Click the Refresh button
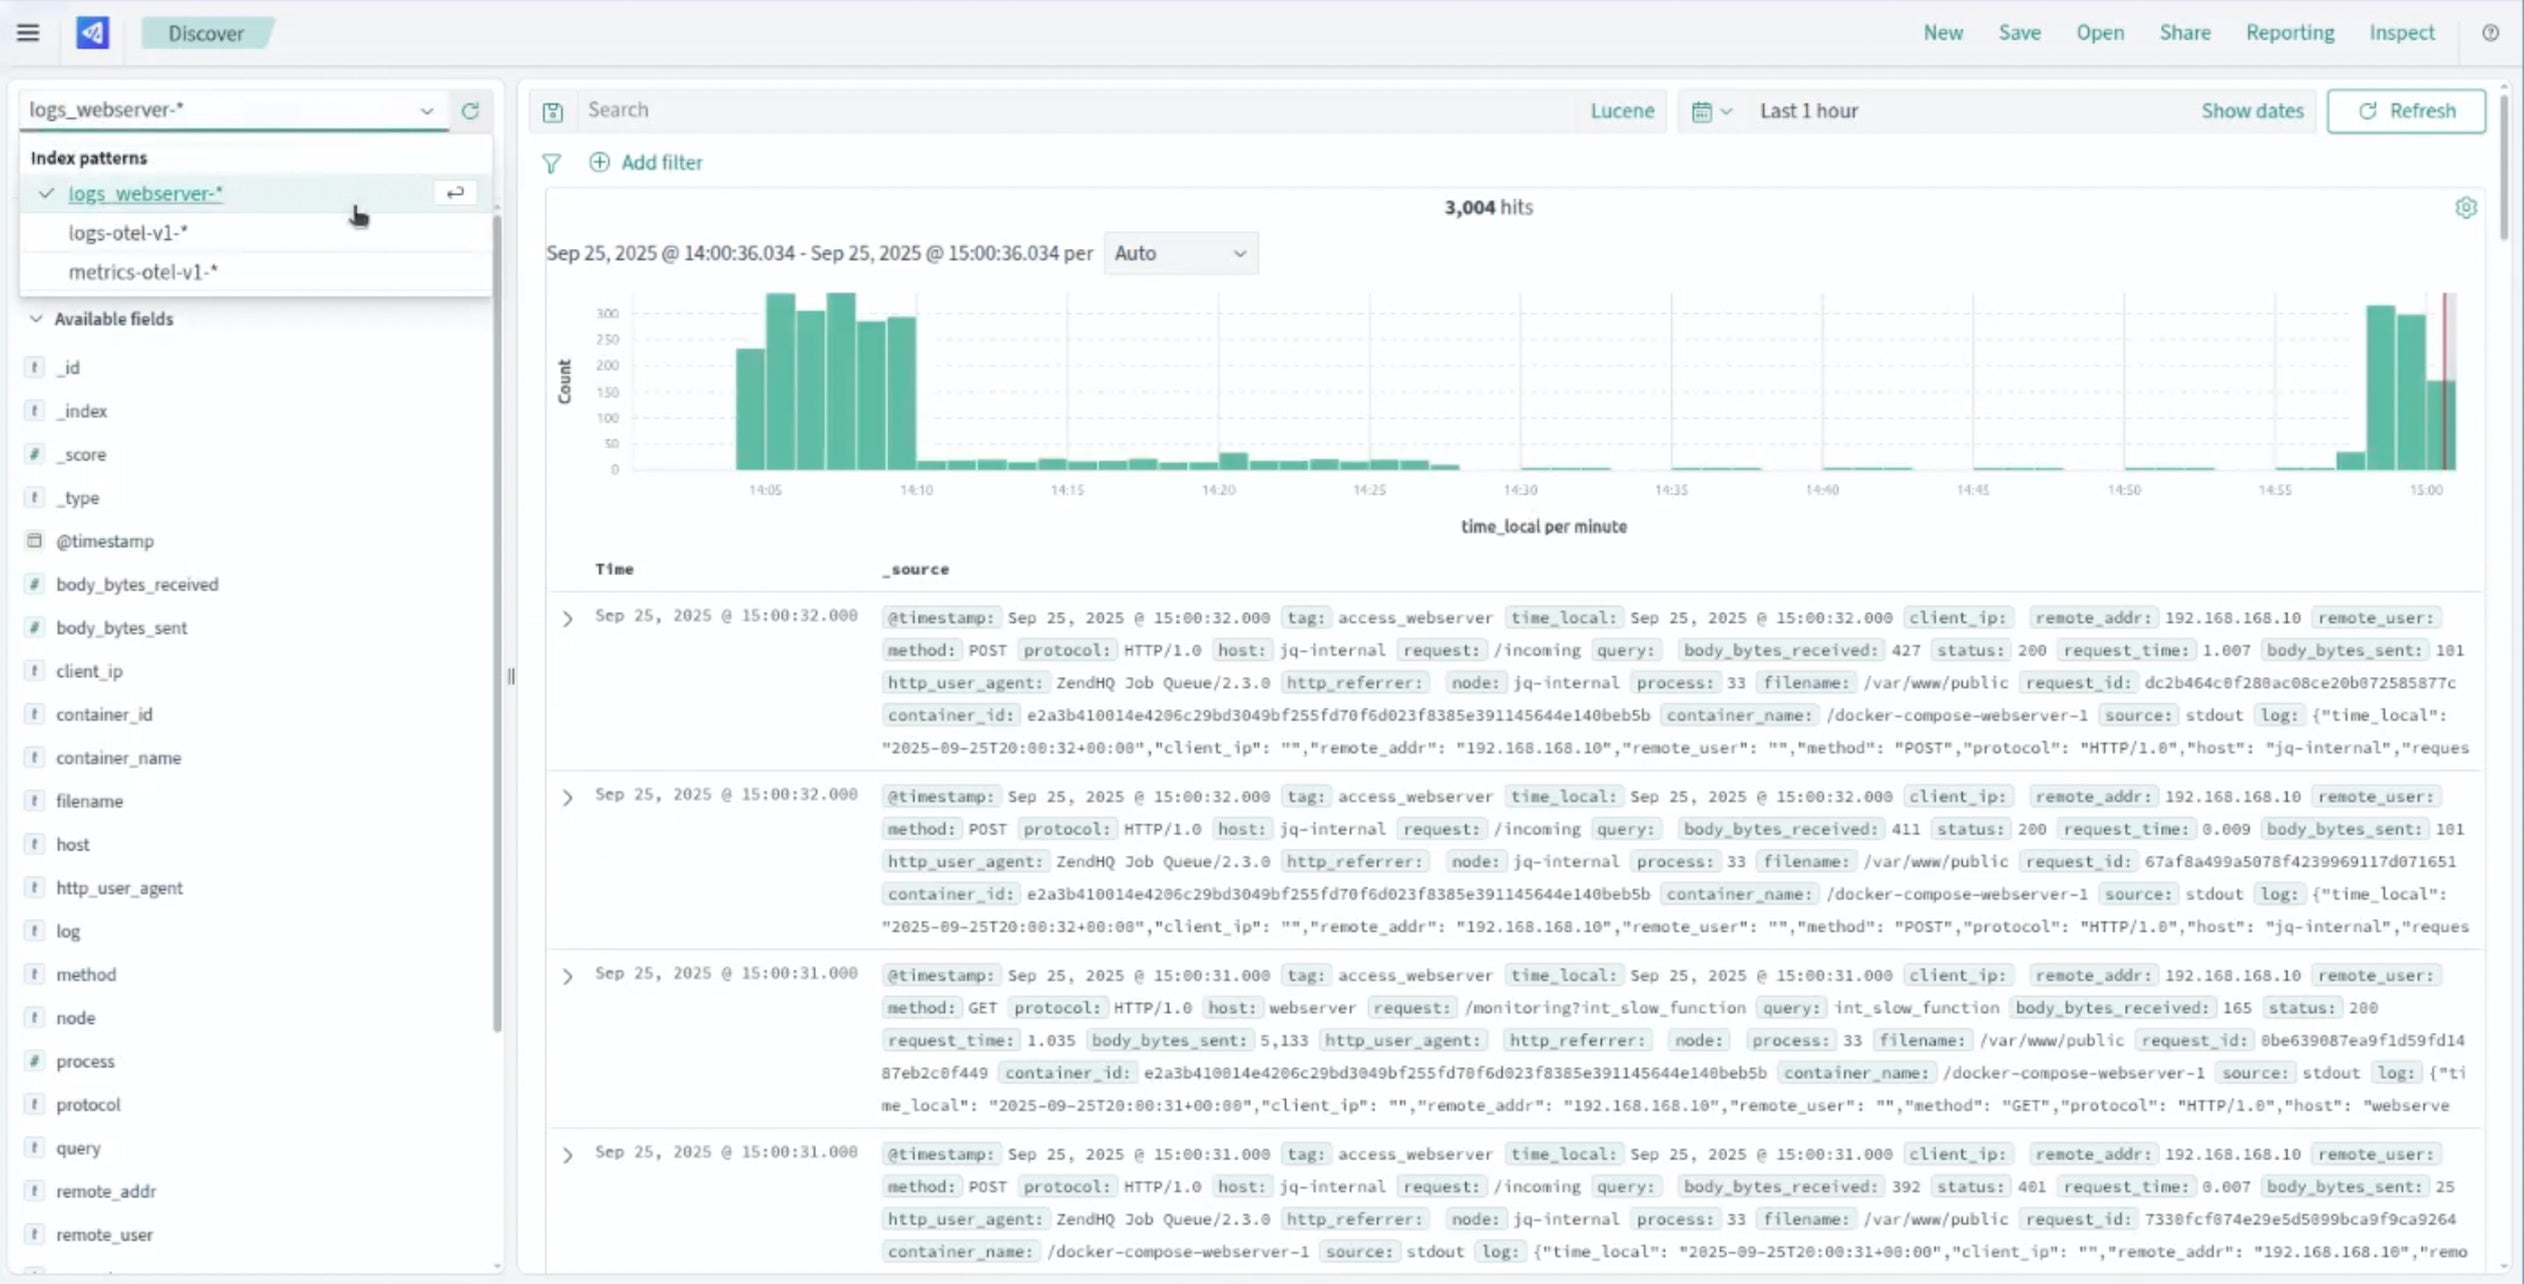2524x1284 pixels. point(2405,111)
